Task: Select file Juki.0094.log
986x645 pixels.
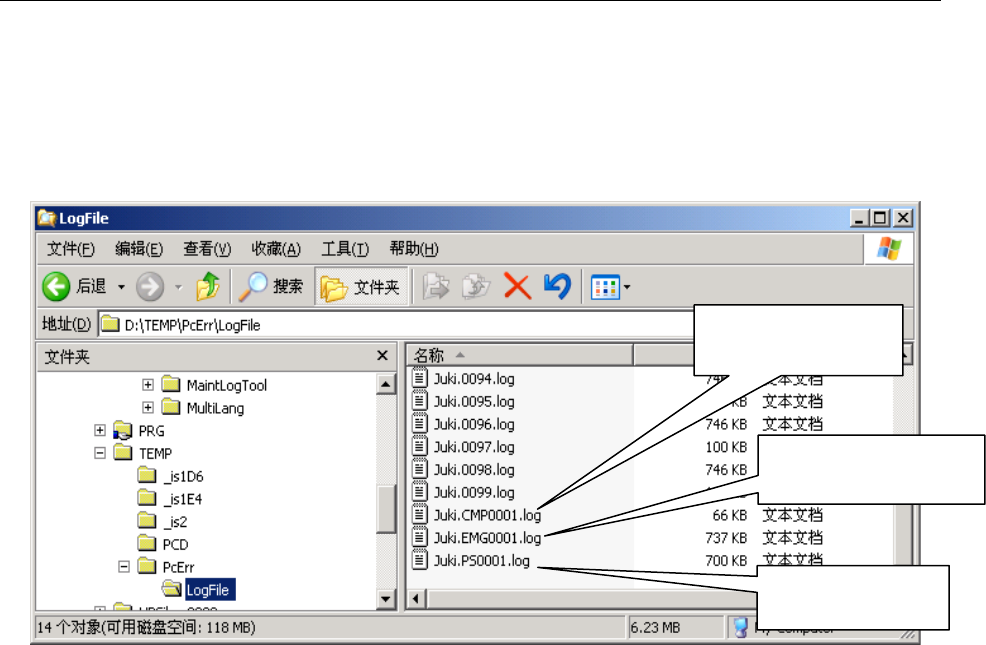Action: tap(474, 378)
